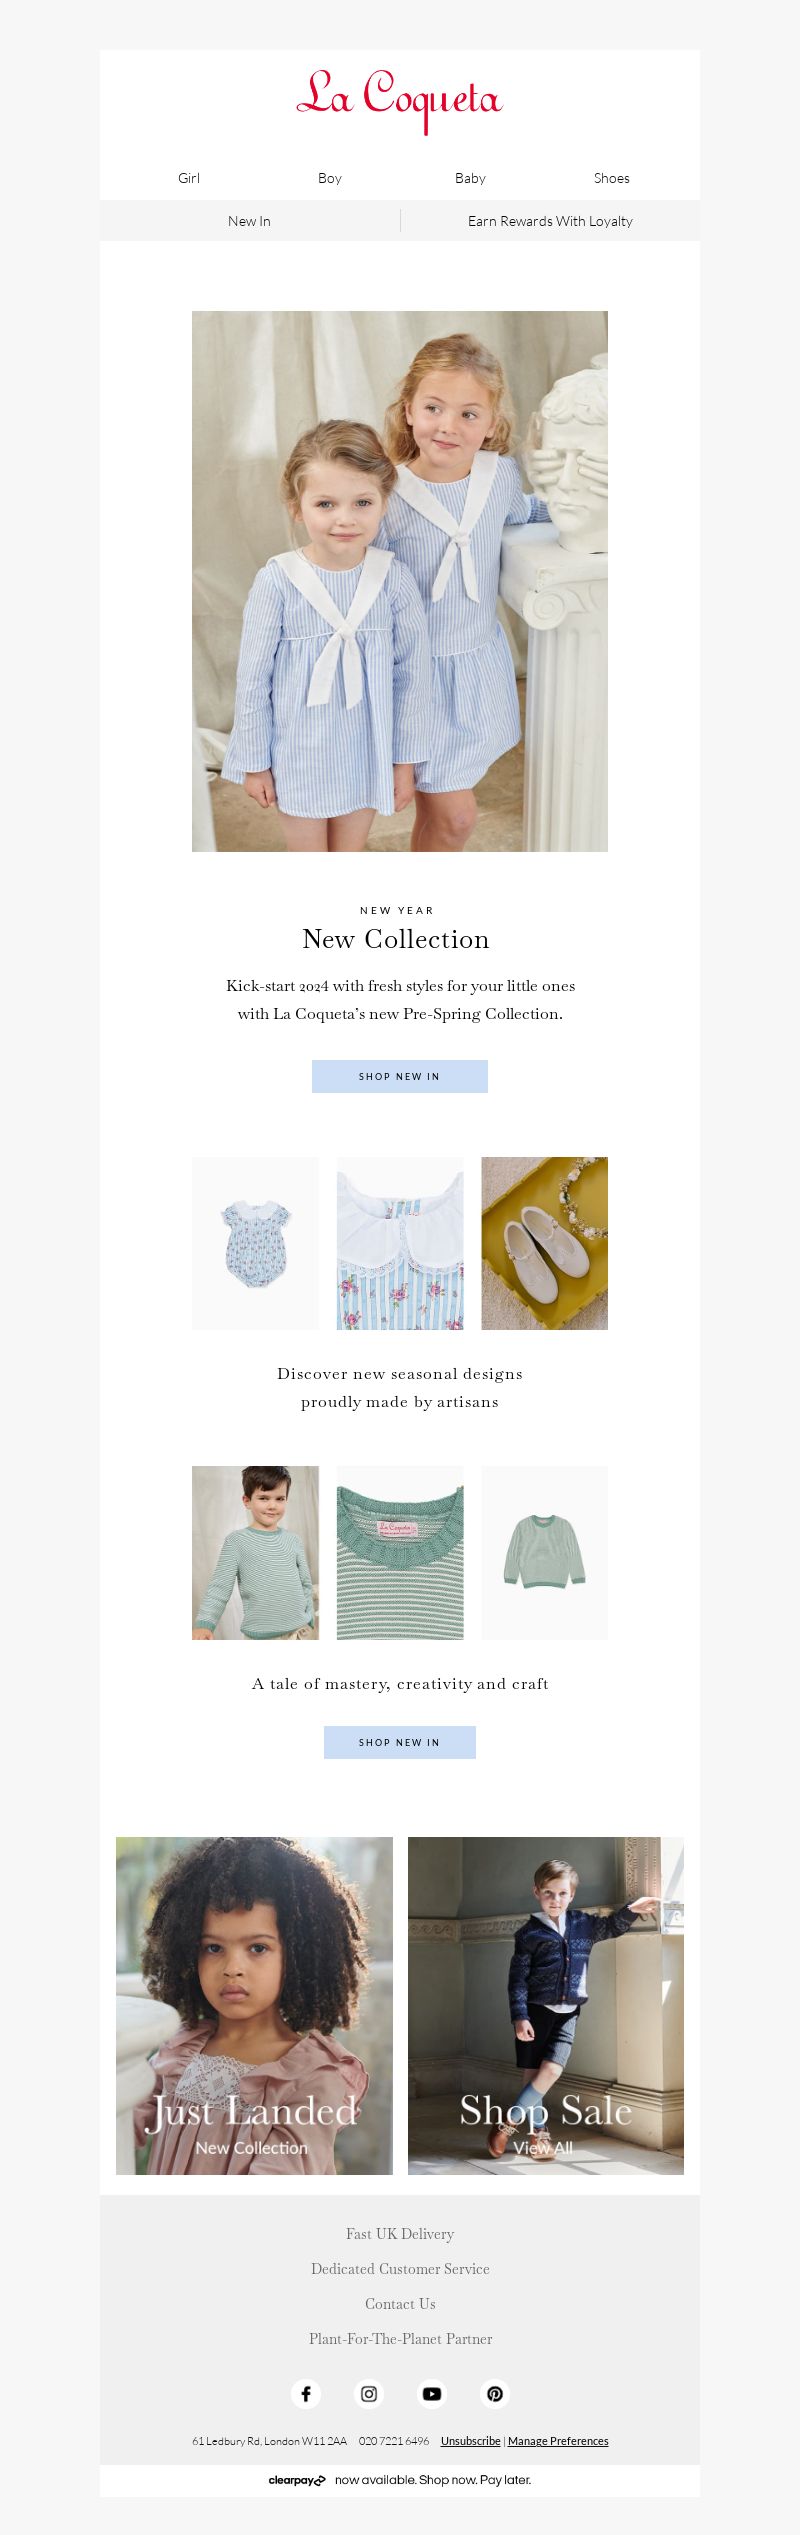Screen dimensions: 800x2535
Task: Open Earn Rewards With Loyalty
Action: tap(550, 221)
